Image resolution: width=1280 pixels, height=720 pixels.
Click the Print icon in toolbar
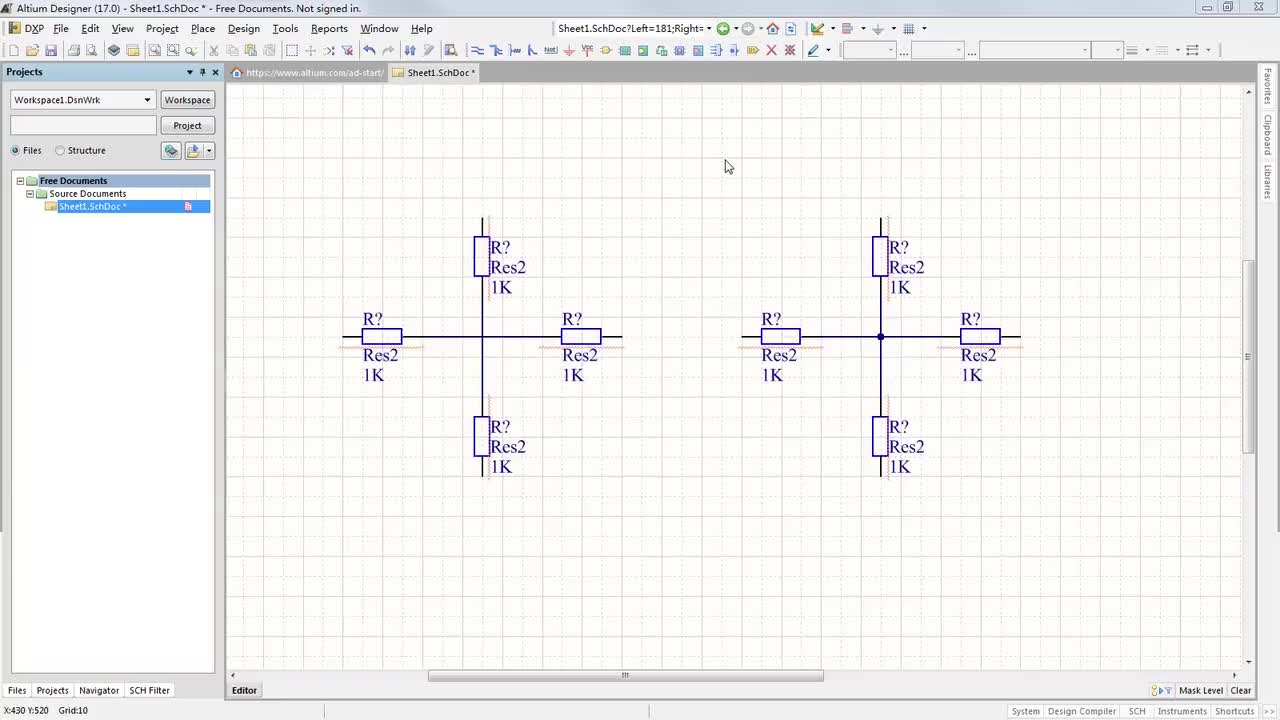point(73,50)
